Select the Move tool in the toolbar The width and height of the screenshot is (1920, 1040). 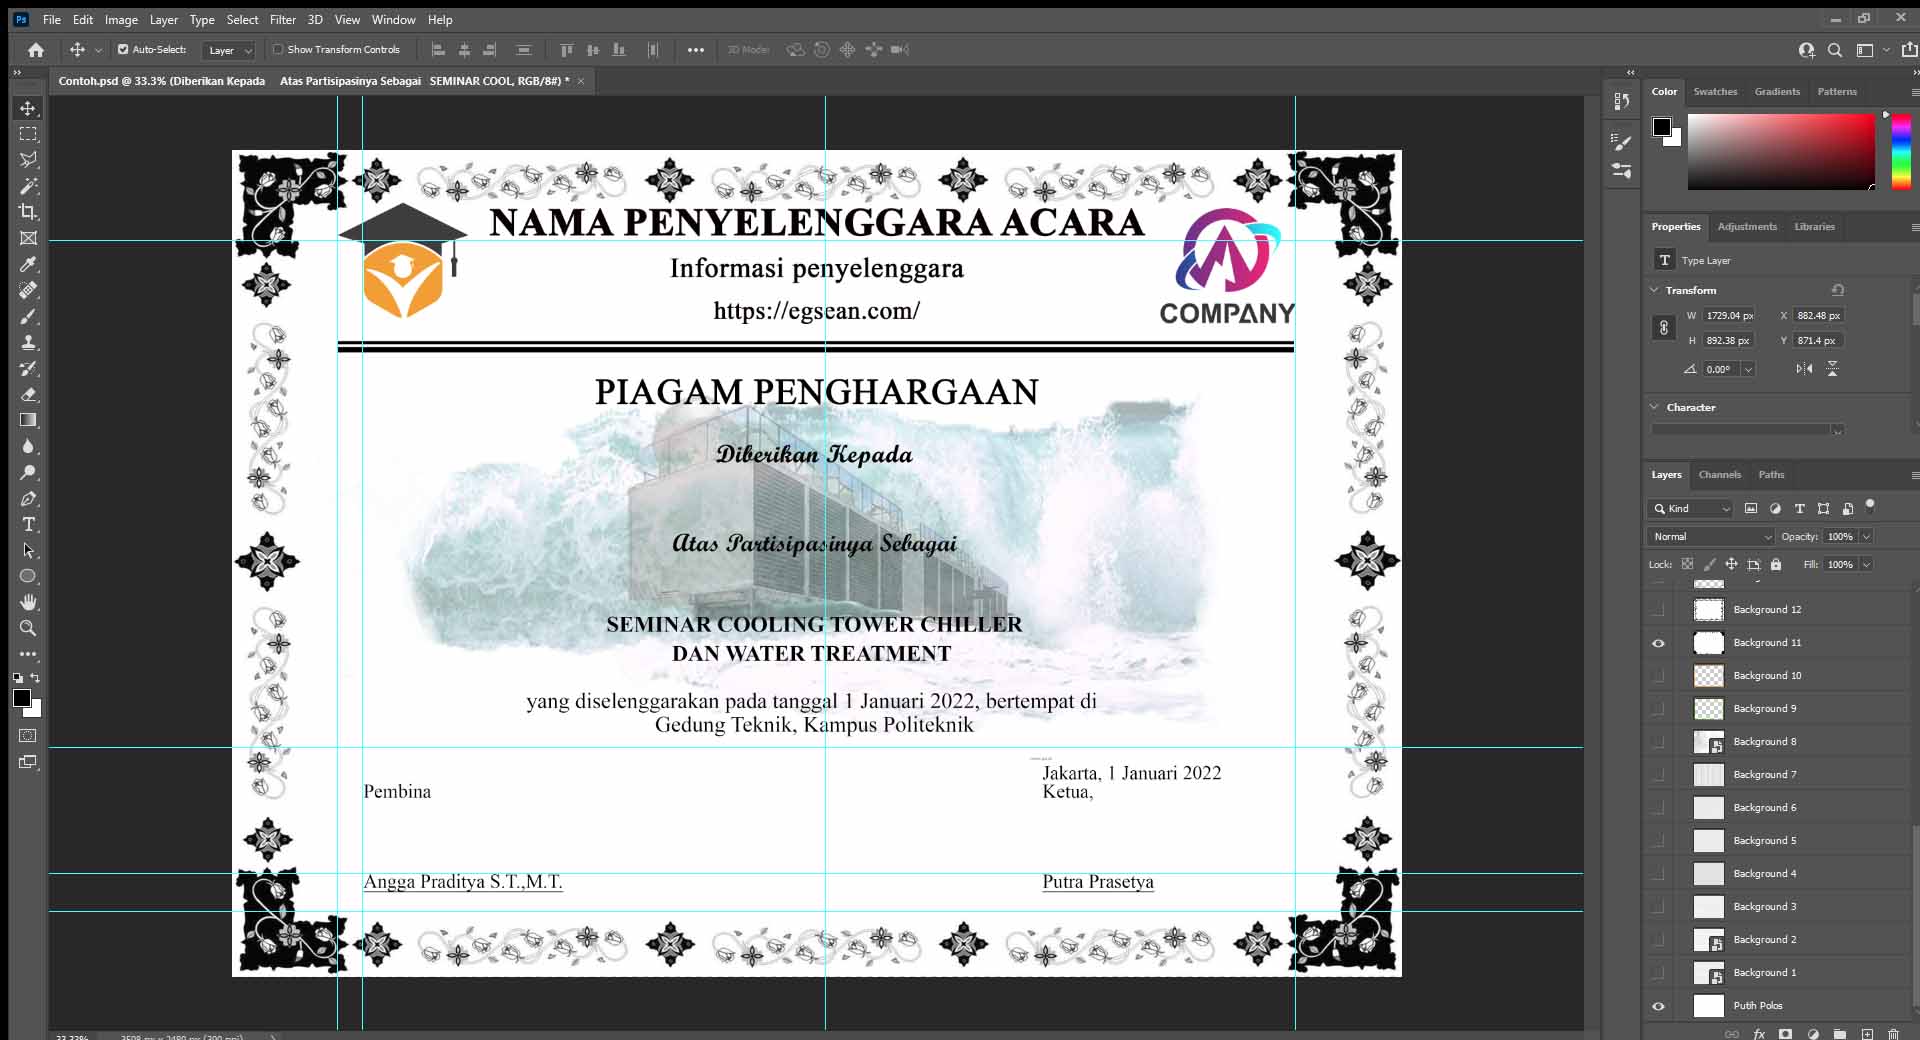(x=28, y=108)
